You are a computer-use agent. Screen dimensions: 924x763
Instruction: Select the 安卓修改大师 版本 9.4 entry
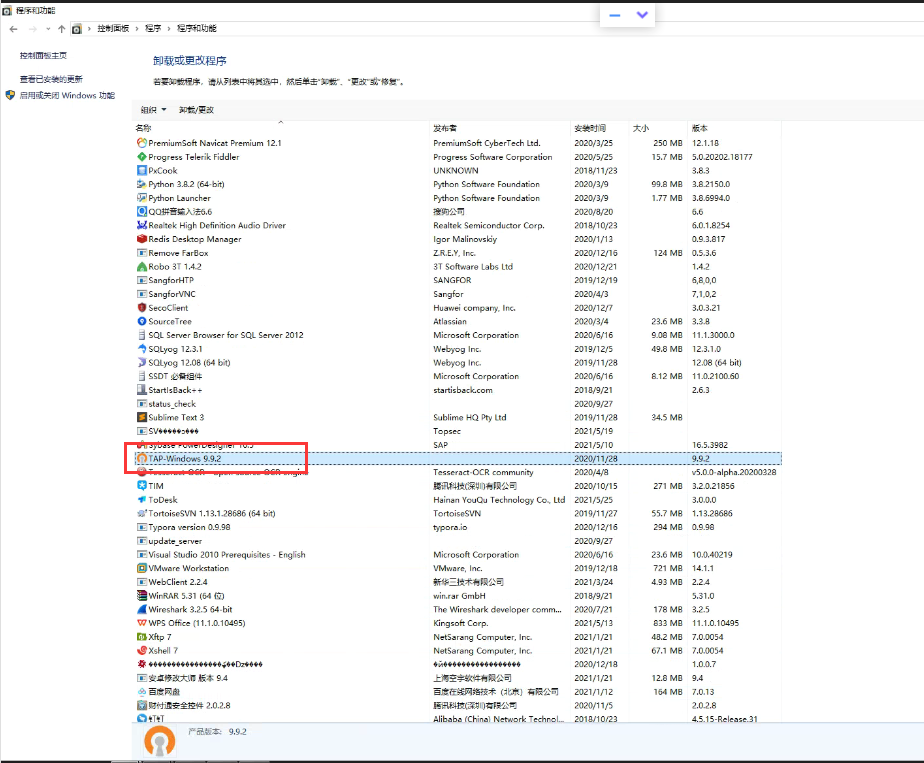click(x=458, y=678)
